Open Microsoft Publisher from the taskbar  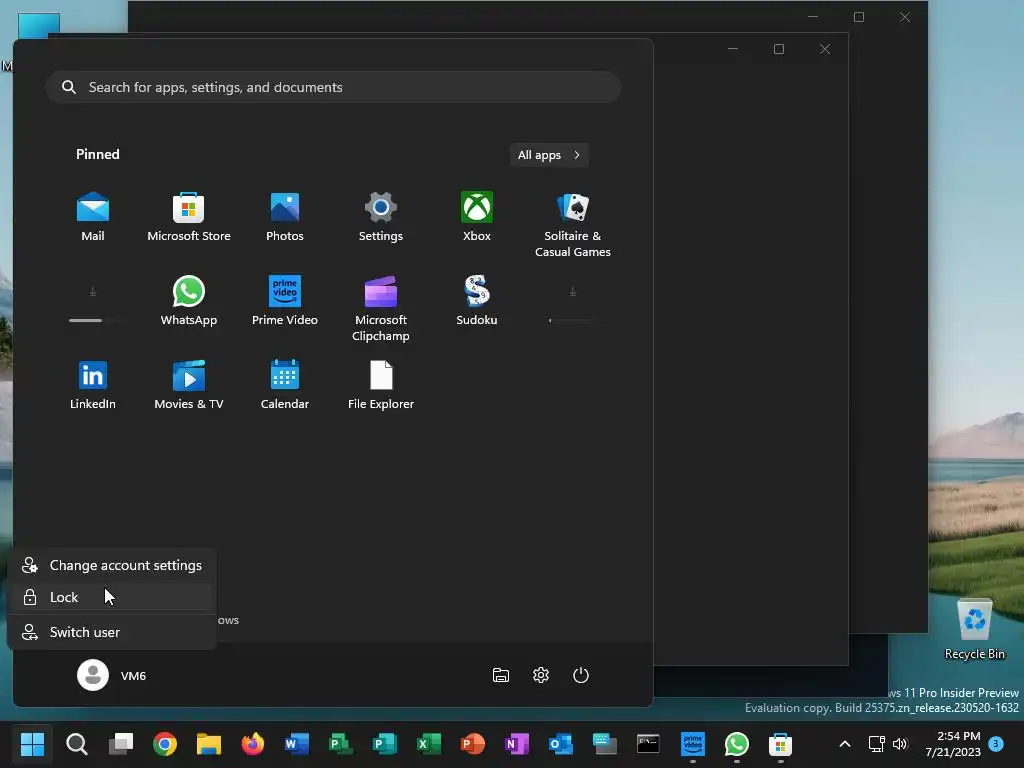point(385,744)
